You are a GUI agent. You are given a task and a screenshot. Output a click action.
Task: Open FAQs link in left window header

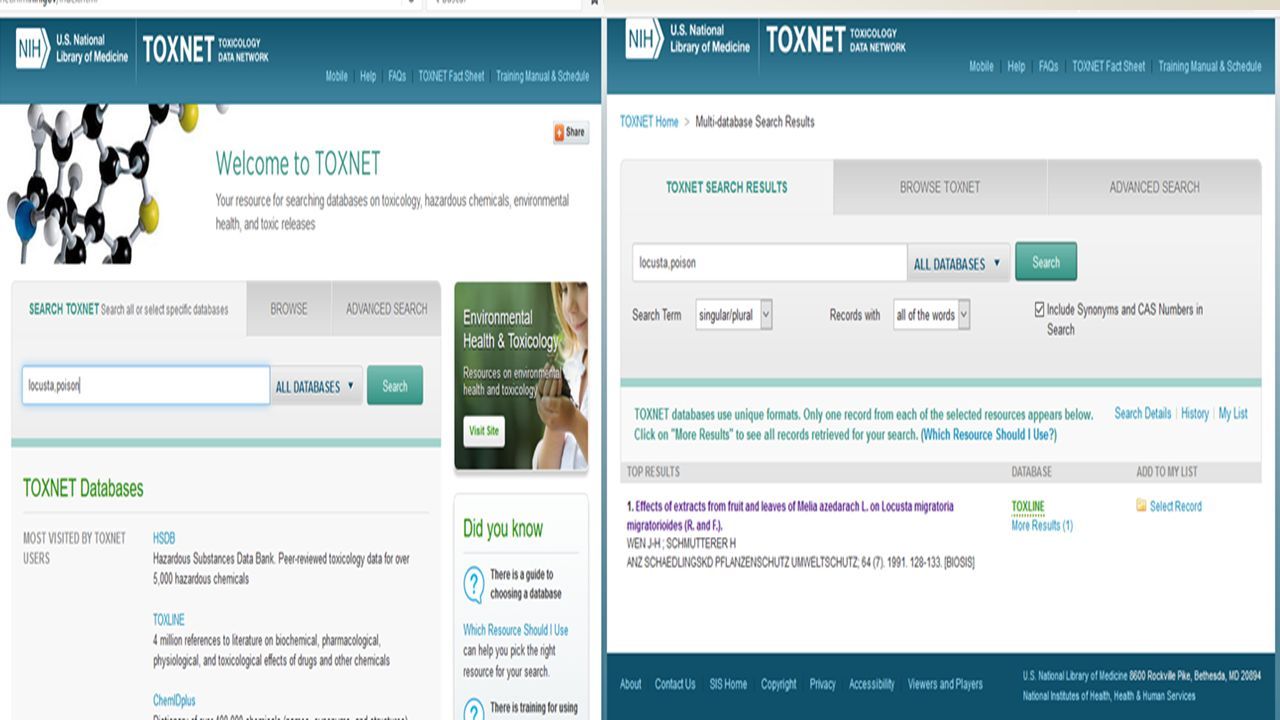click(x=397, y=76)
